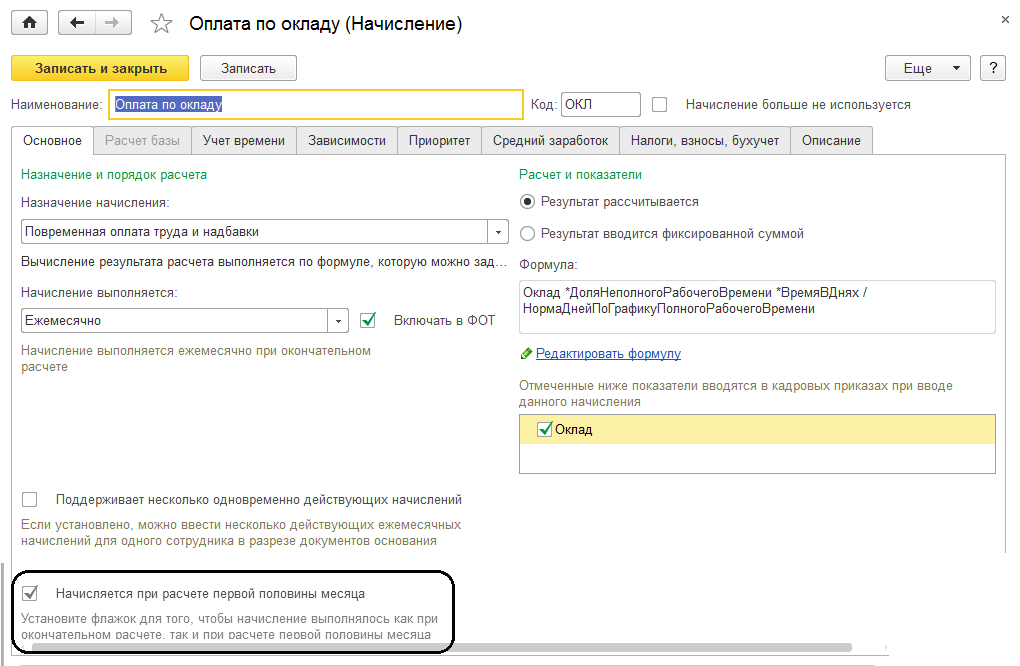Click the pencil icon next to Редактировать формулу
The height and width of the screenshot is (666, 1020).
(526, 354)
